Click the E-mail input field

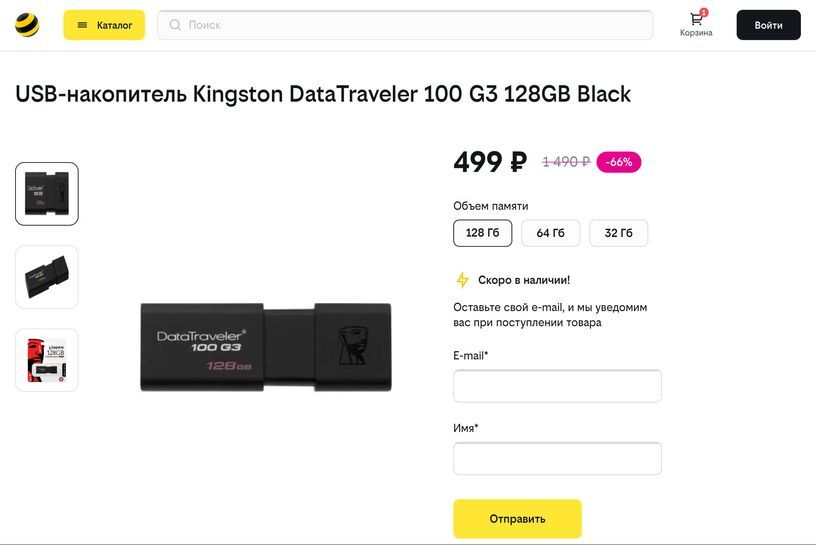pyautogui.click(x=557, y=386)
